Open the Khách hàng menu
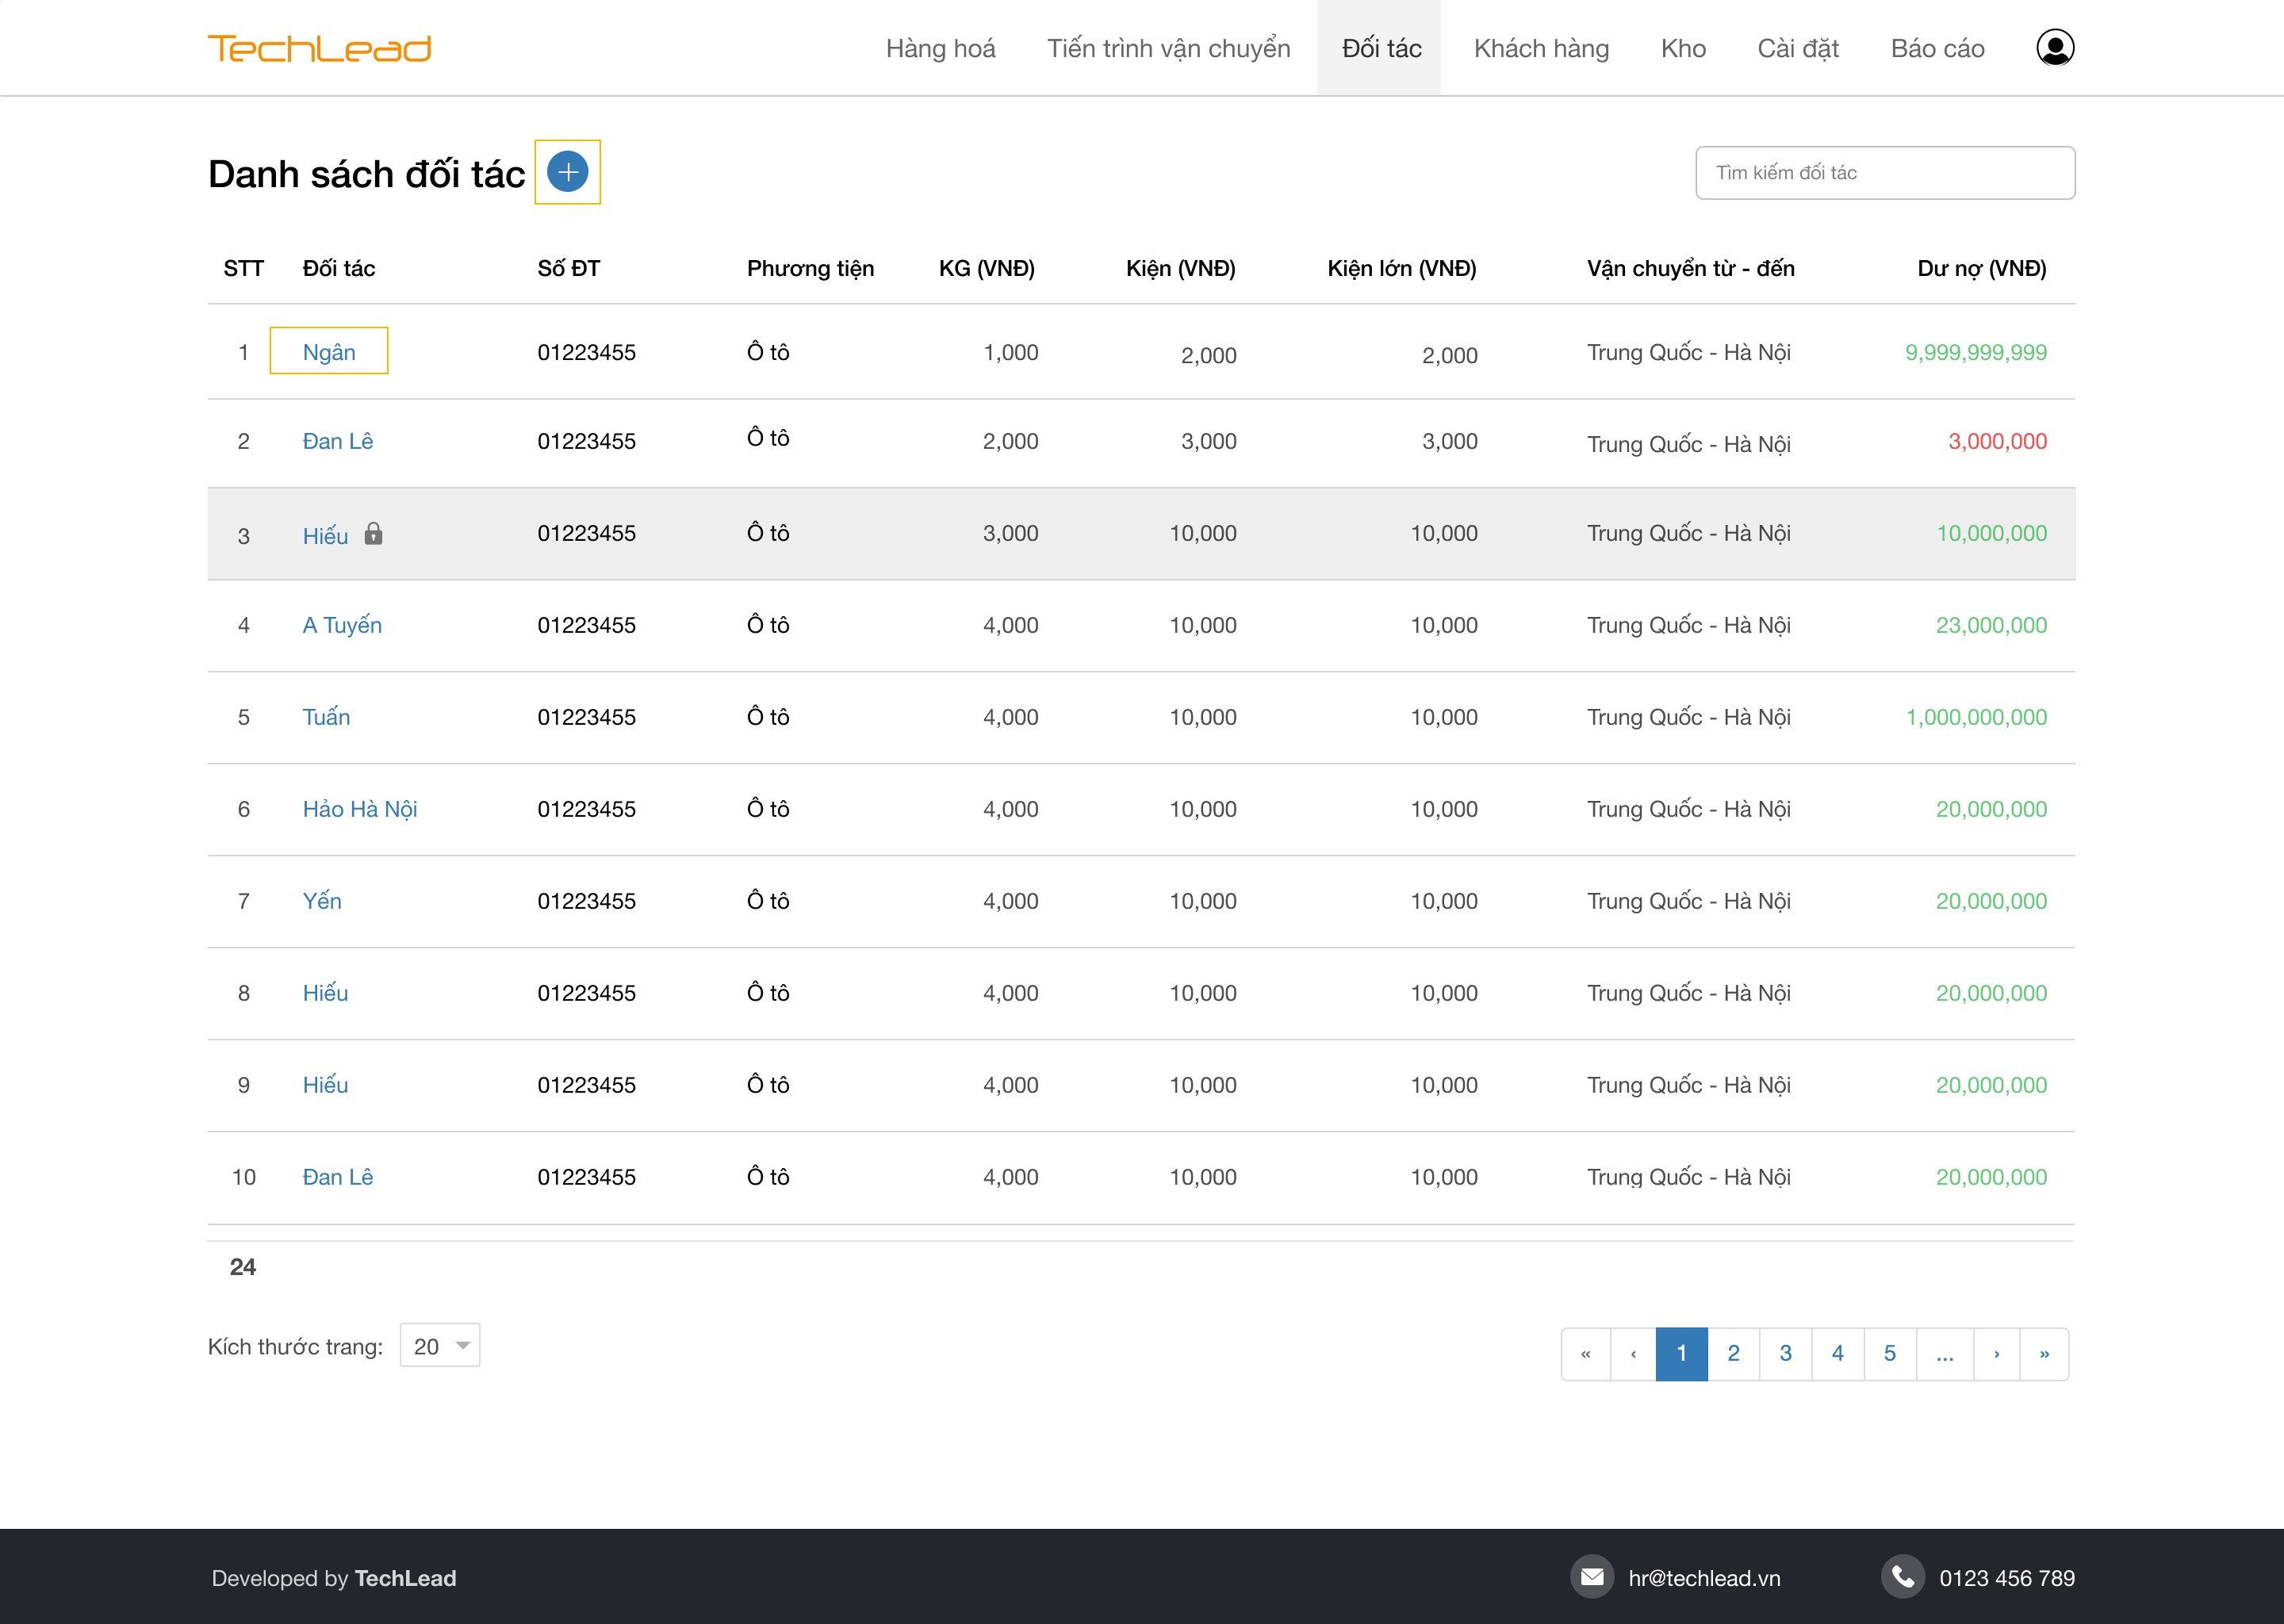2284x1624 pixels. [x=1541, y=48]
